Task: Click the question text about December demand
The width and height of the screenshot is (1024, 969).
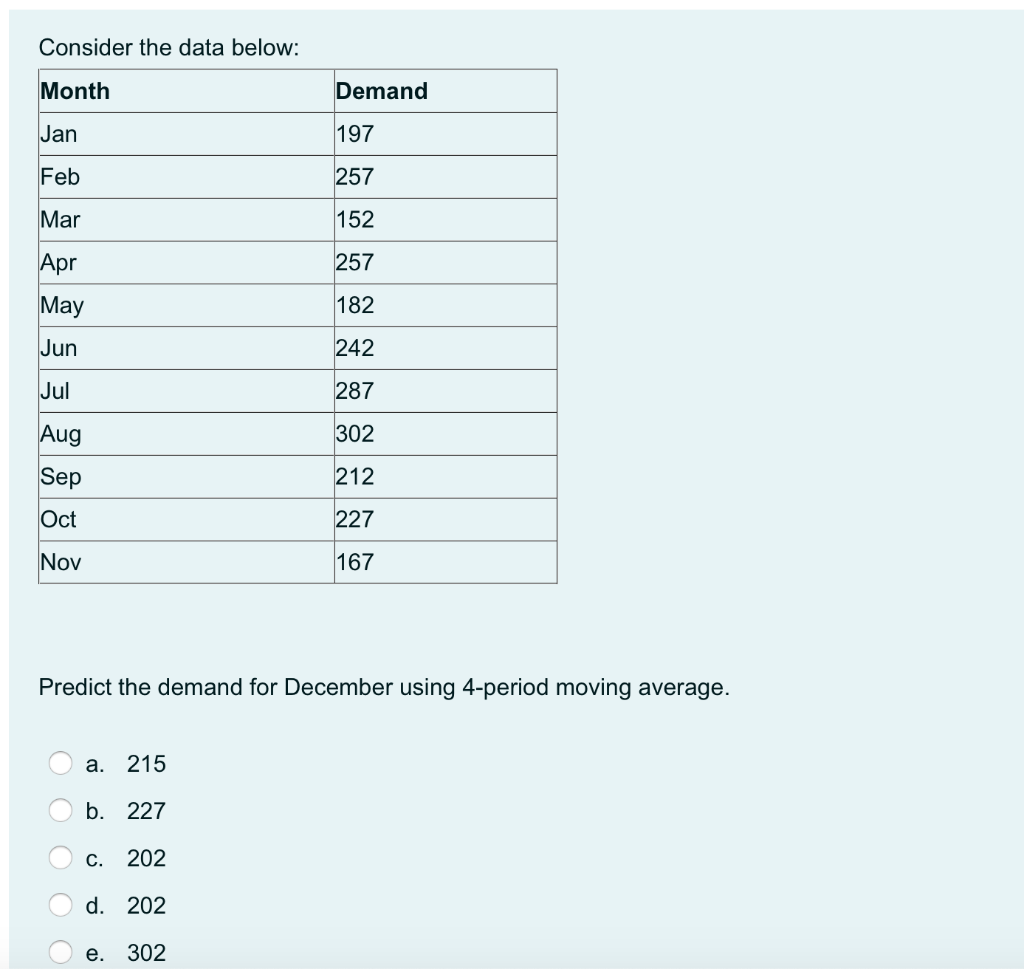Action: (384, 687)
